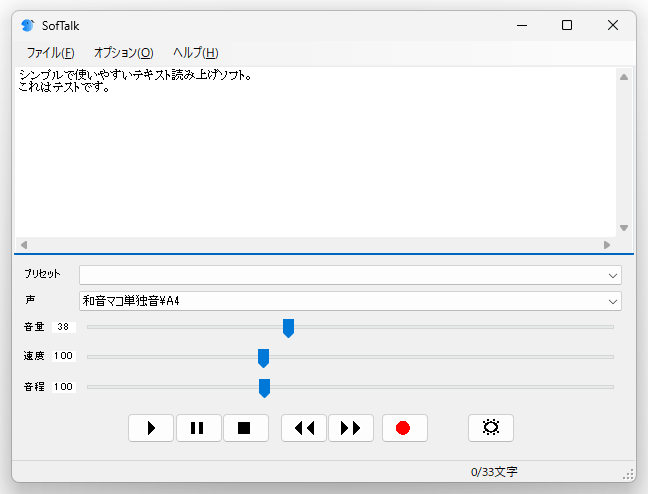
Task: Click the fast-forward button
Action: tap(351, 428)
